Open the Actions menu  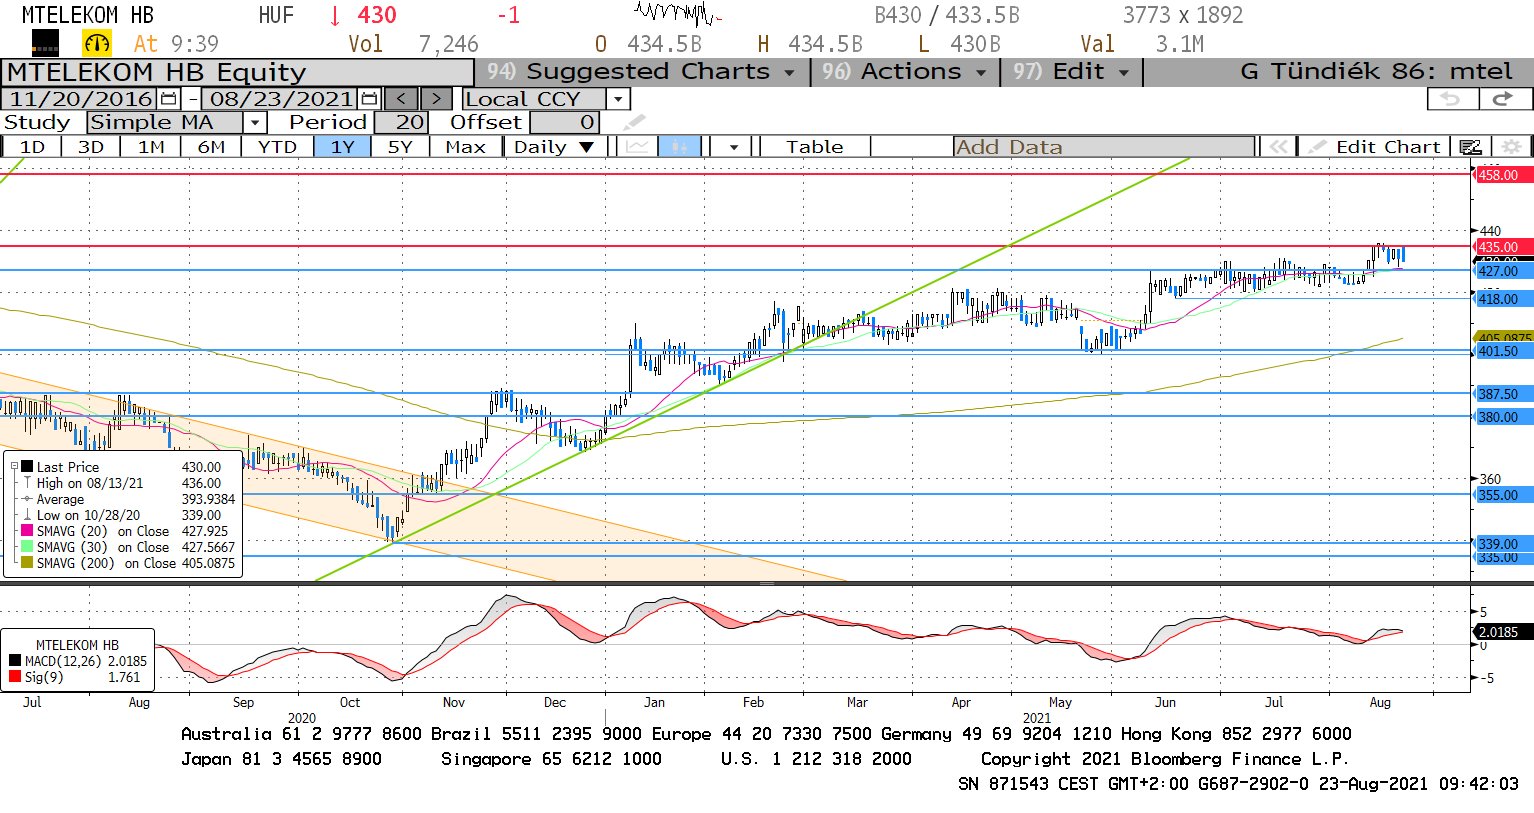pyautogui.click(x=904, y=72)
